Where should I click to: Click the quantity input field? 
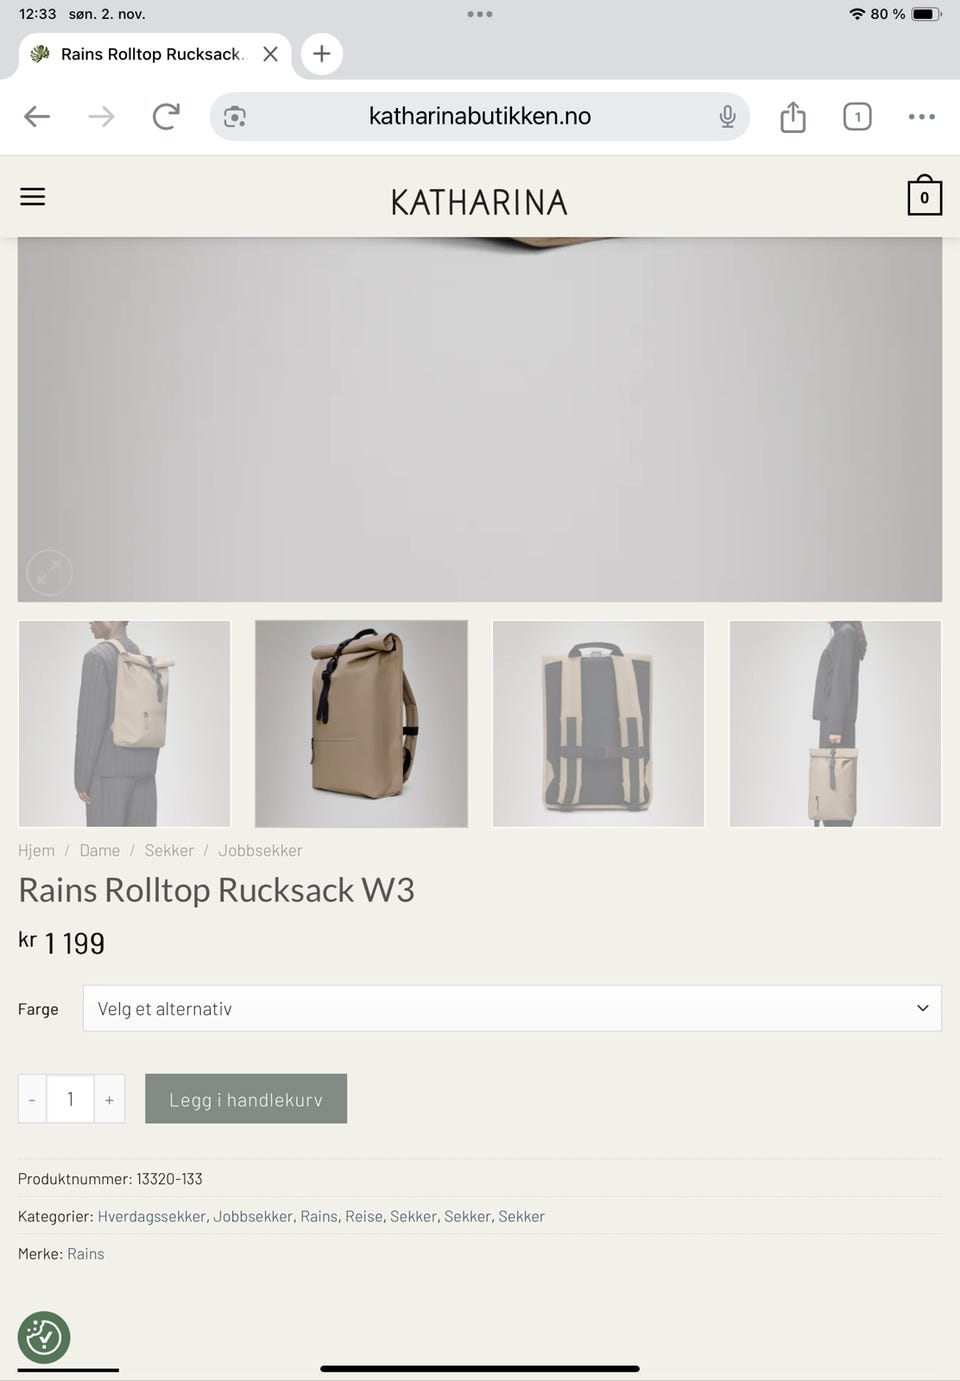coord(70,1099)
